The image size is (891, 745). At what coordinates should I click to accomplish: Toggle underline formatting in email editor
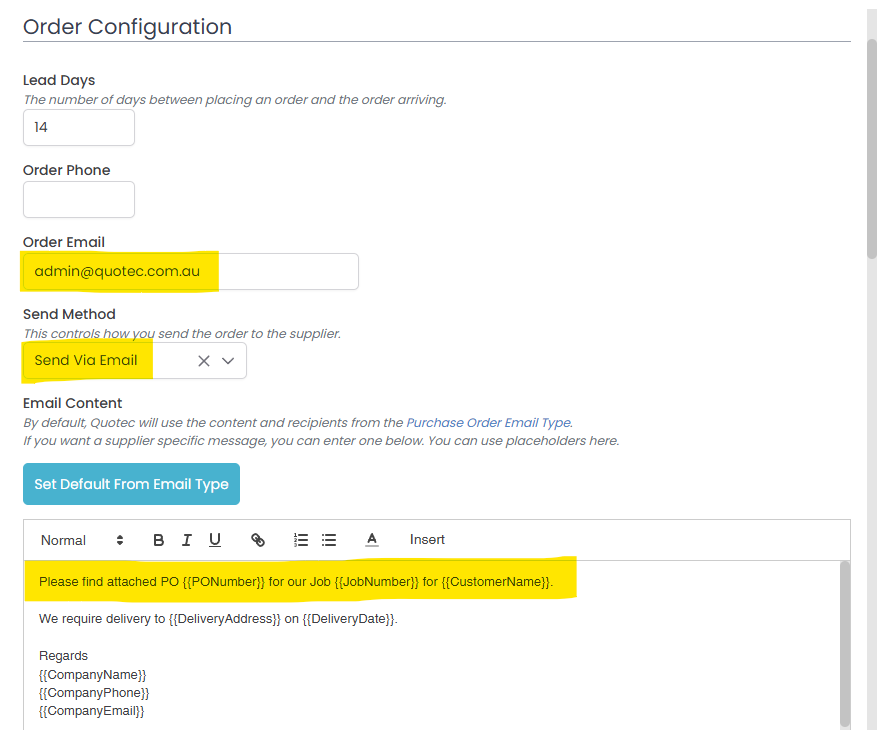[215, 540]
